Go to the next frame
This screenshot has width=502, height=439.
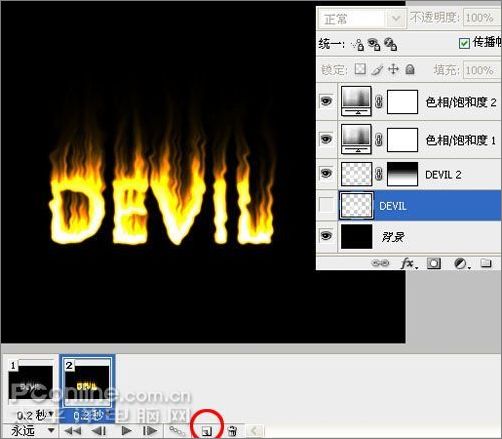coord(150,431)
